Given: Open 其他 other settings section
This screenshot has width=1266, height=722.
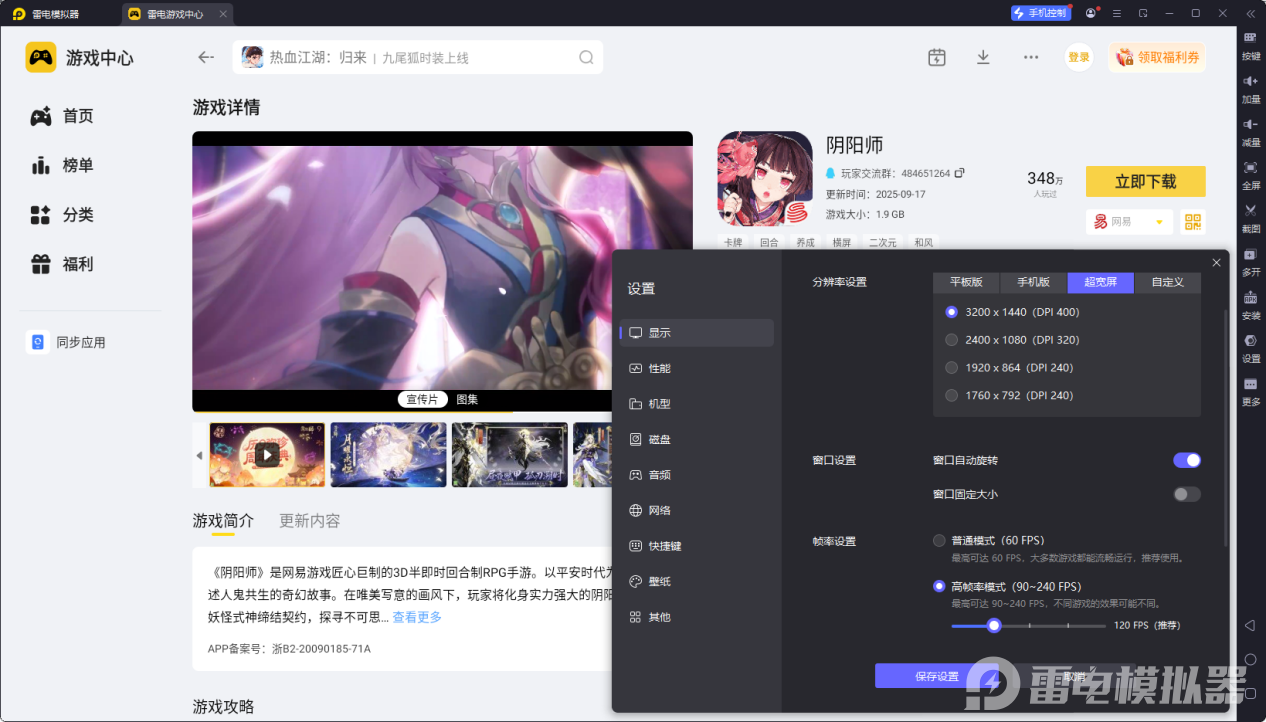Looking at the screenshot, I should [697, 617].
